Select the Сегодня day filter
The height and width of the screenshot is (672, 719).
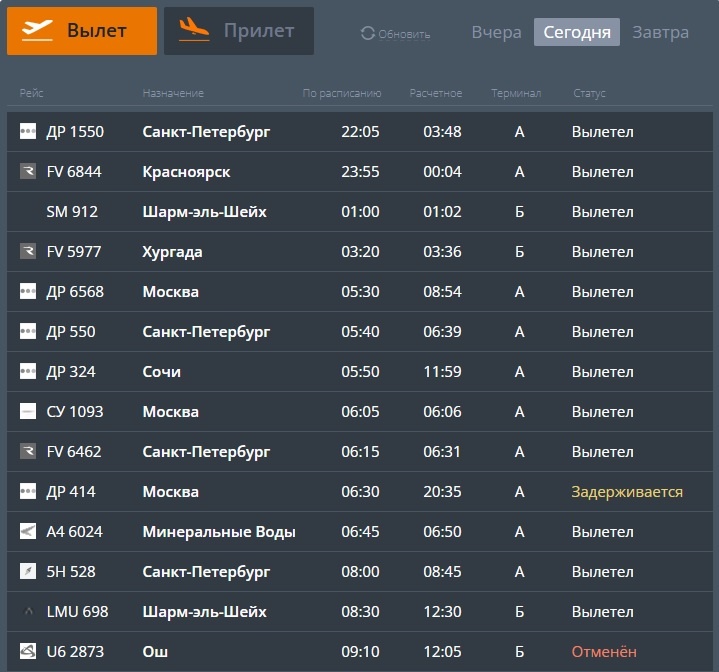[577, 32]
